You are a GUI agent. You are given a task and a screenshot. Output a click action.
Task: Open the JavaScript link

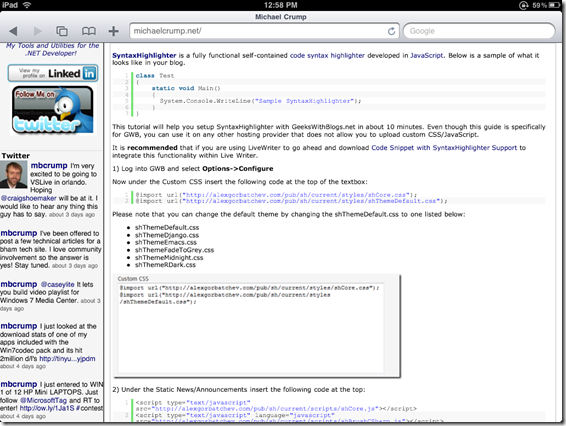[x=426, y=55]
